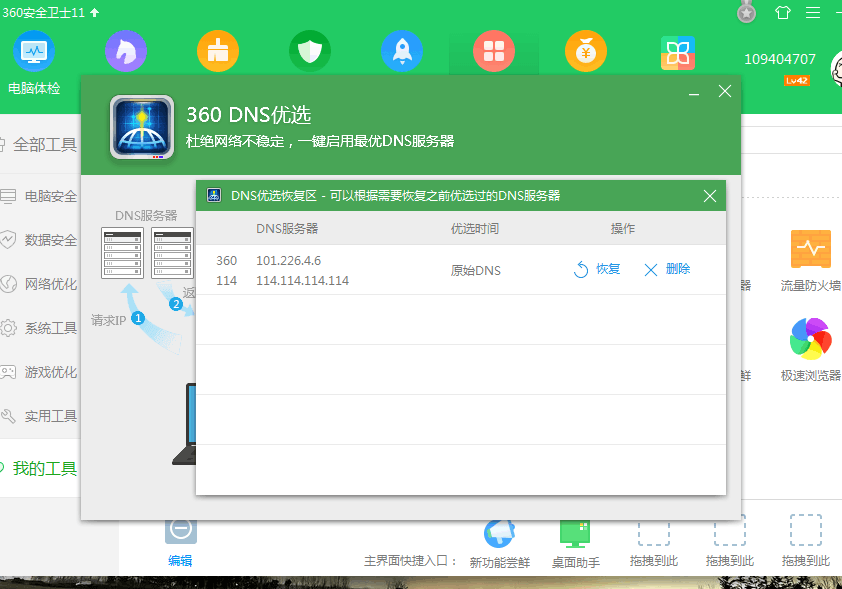842x589 pixels.
Task: Open the 流量防火墙 traffic firewall tool
Action: point(810,248)
